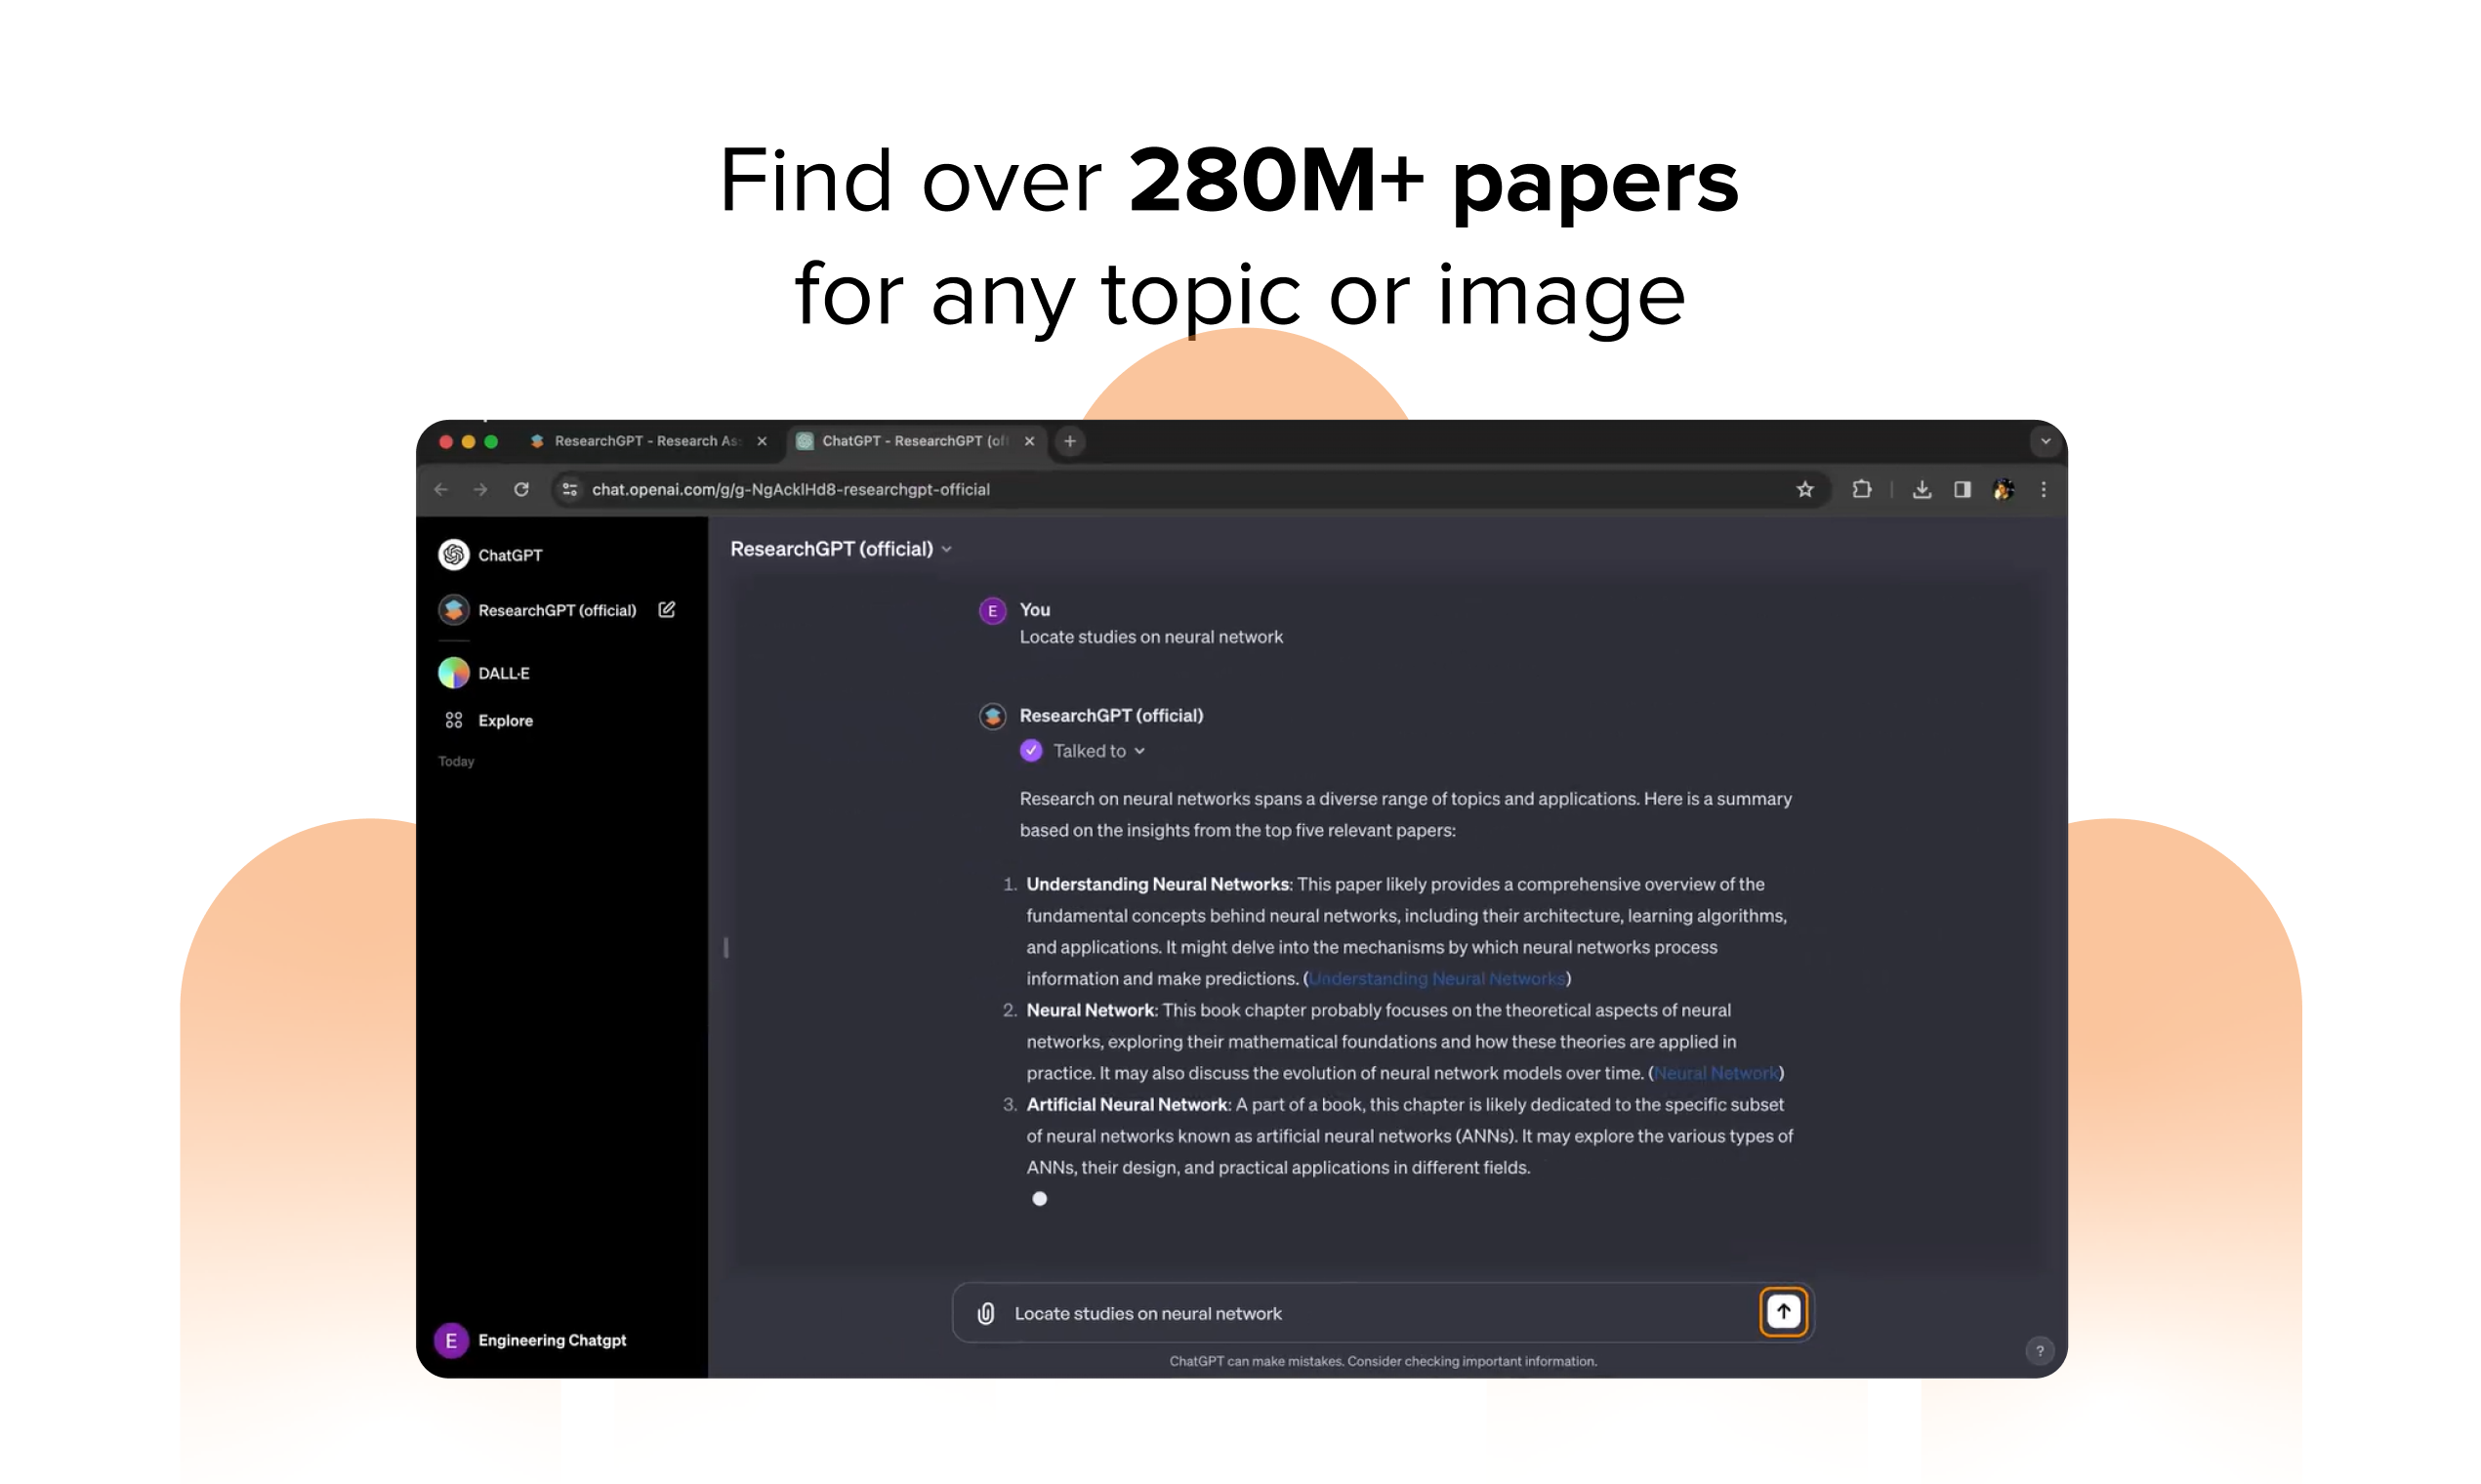2481x1484 pixels.
Task: Expand the 'Talked to' details chevron
Action: 1139,751
